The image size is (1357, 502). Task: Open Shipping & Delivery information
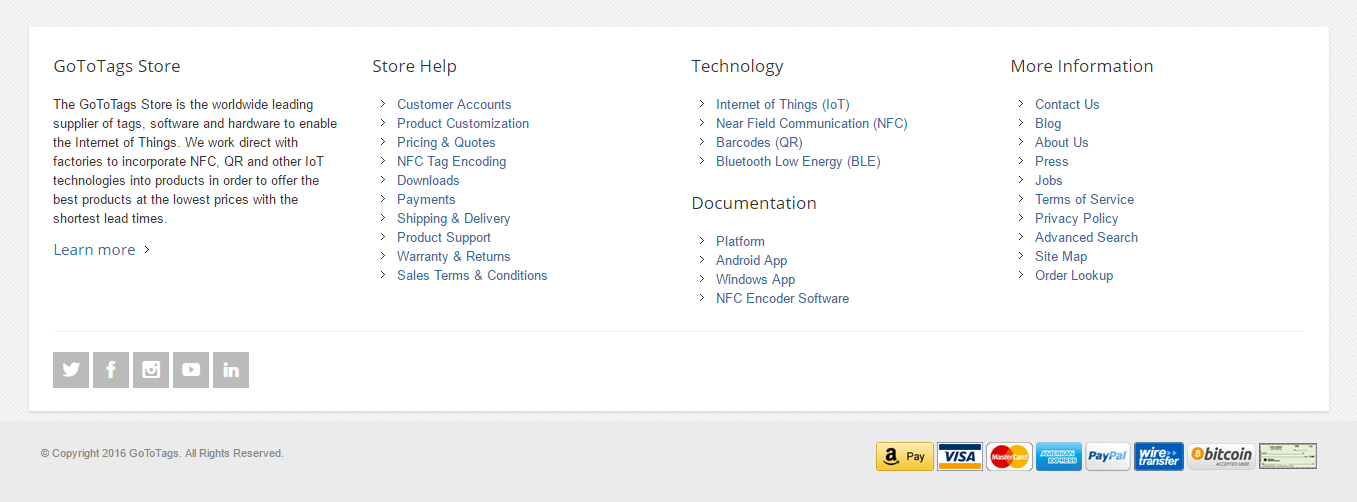click(453, 219)
